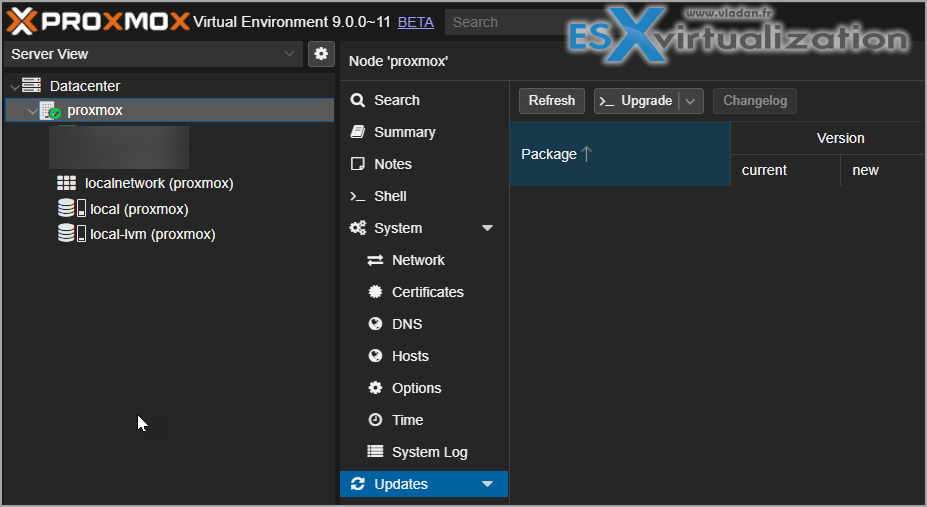
Task: Click the DNS globe icon
Action: pyautogui.click(x=375, y=324)
